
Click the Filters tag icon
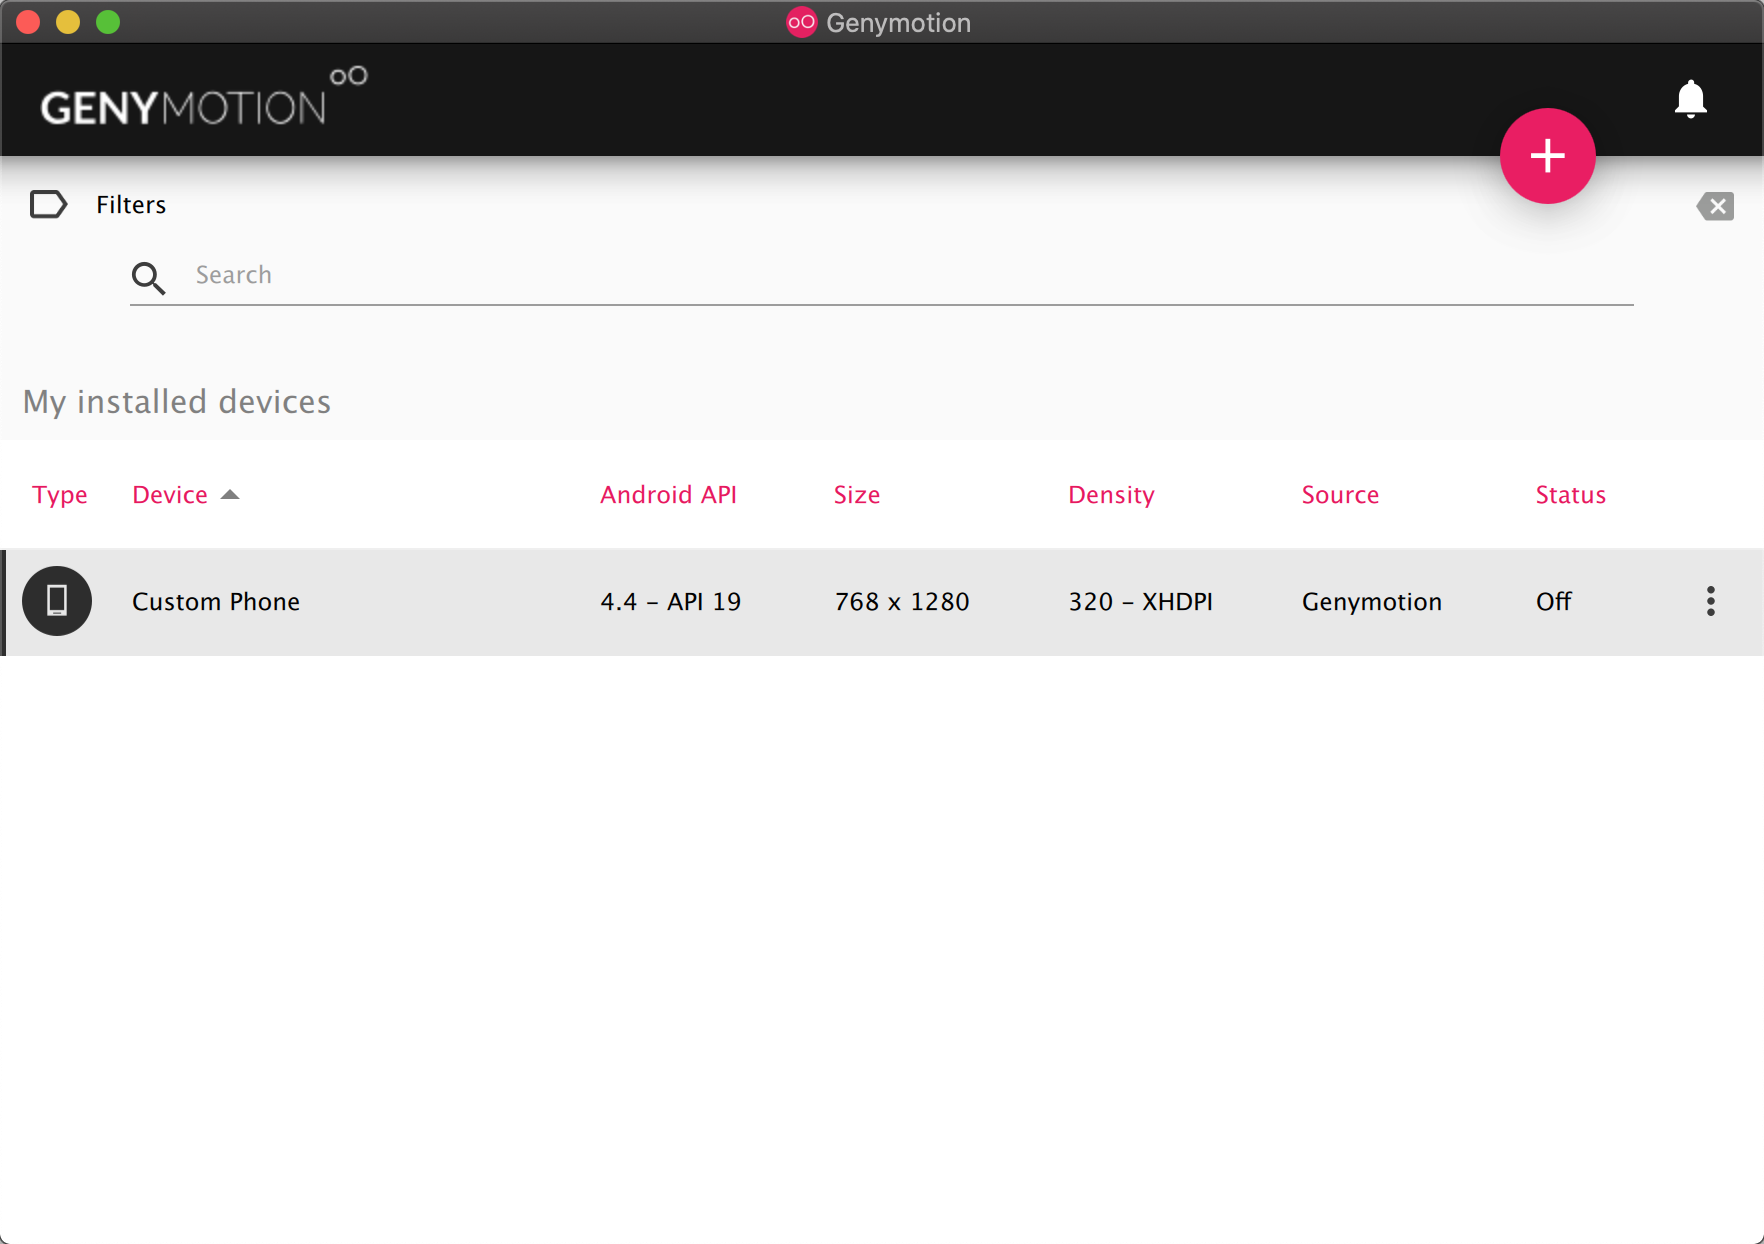pos(48,204)
